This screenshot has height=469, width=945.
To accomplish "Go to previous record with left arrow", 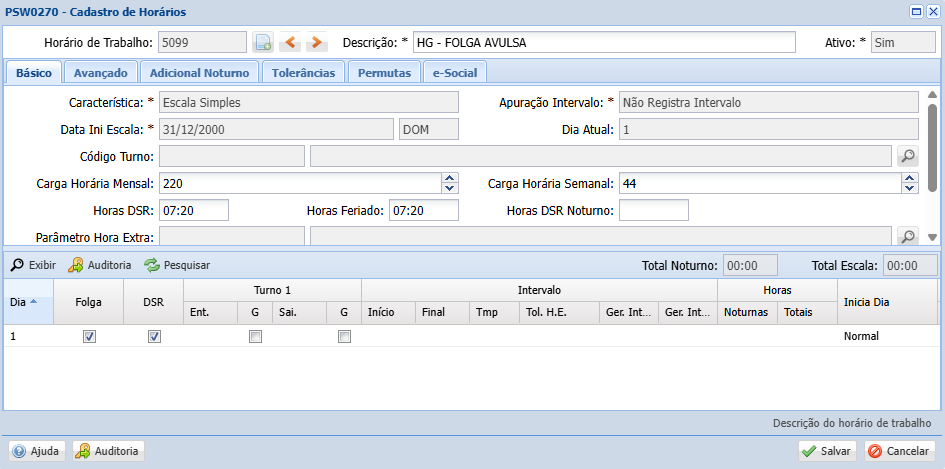I will pyautogui.click(x=290, y=43).
